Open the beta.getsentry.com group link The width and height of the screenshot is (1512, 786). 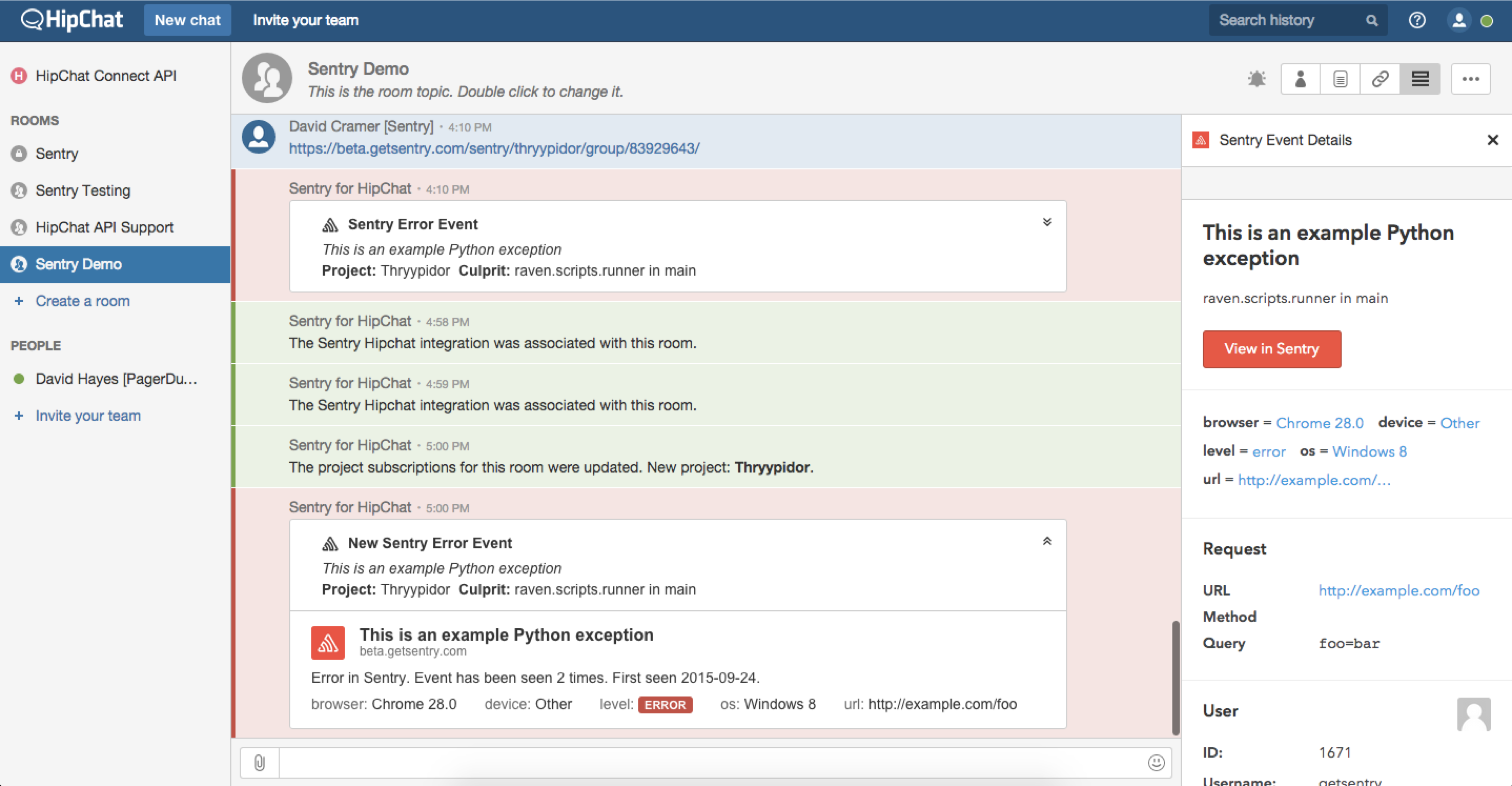click(494, 148)
